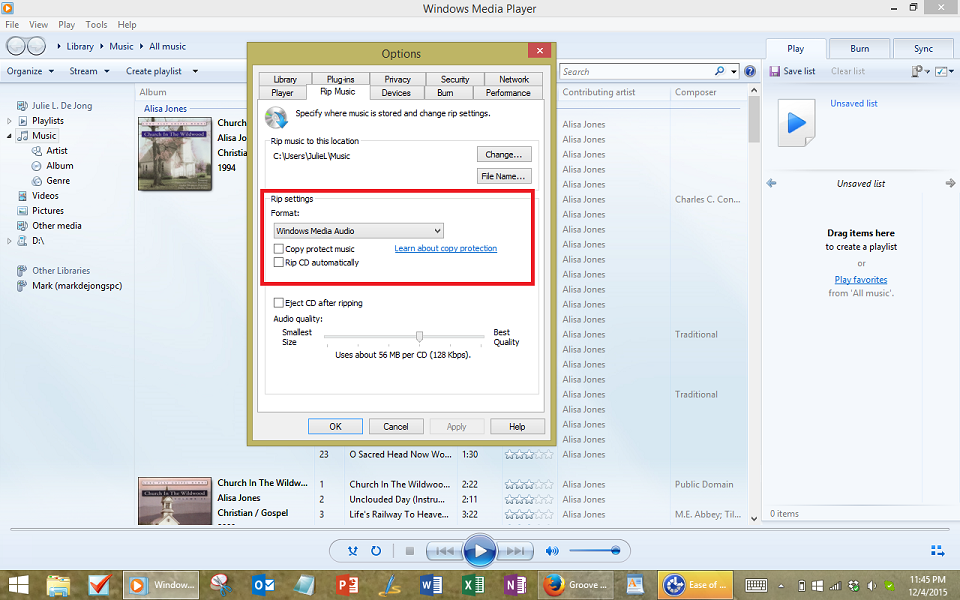Switch to the Devices tab in Options
The width and height of the screenshot is (960, 600).
[x=396, y=92]
